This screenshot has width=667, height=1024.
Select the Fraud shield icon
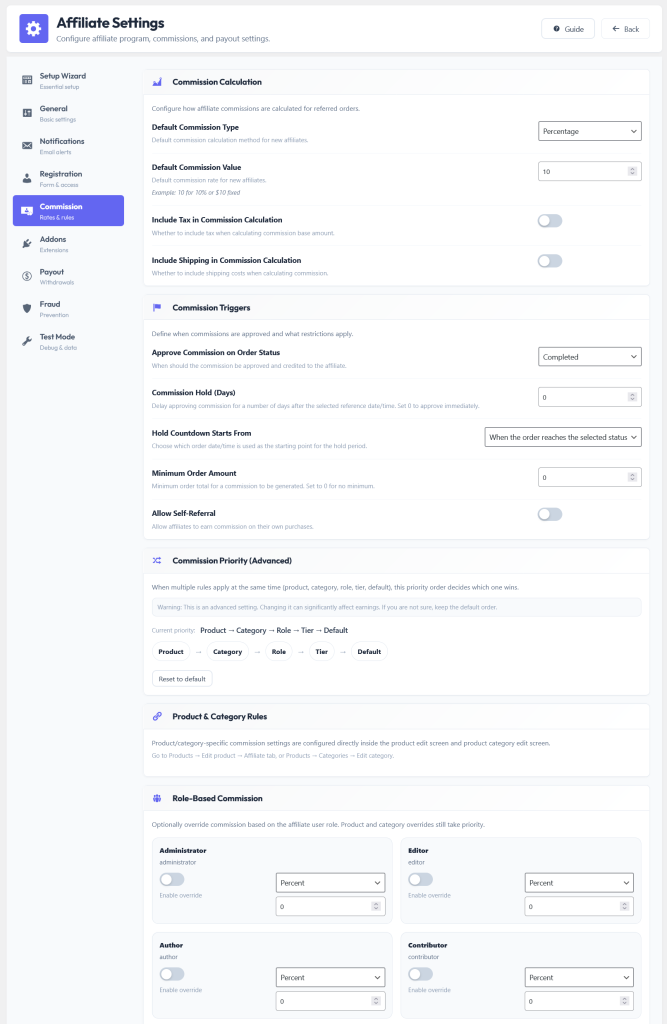[x=27, y=308]
